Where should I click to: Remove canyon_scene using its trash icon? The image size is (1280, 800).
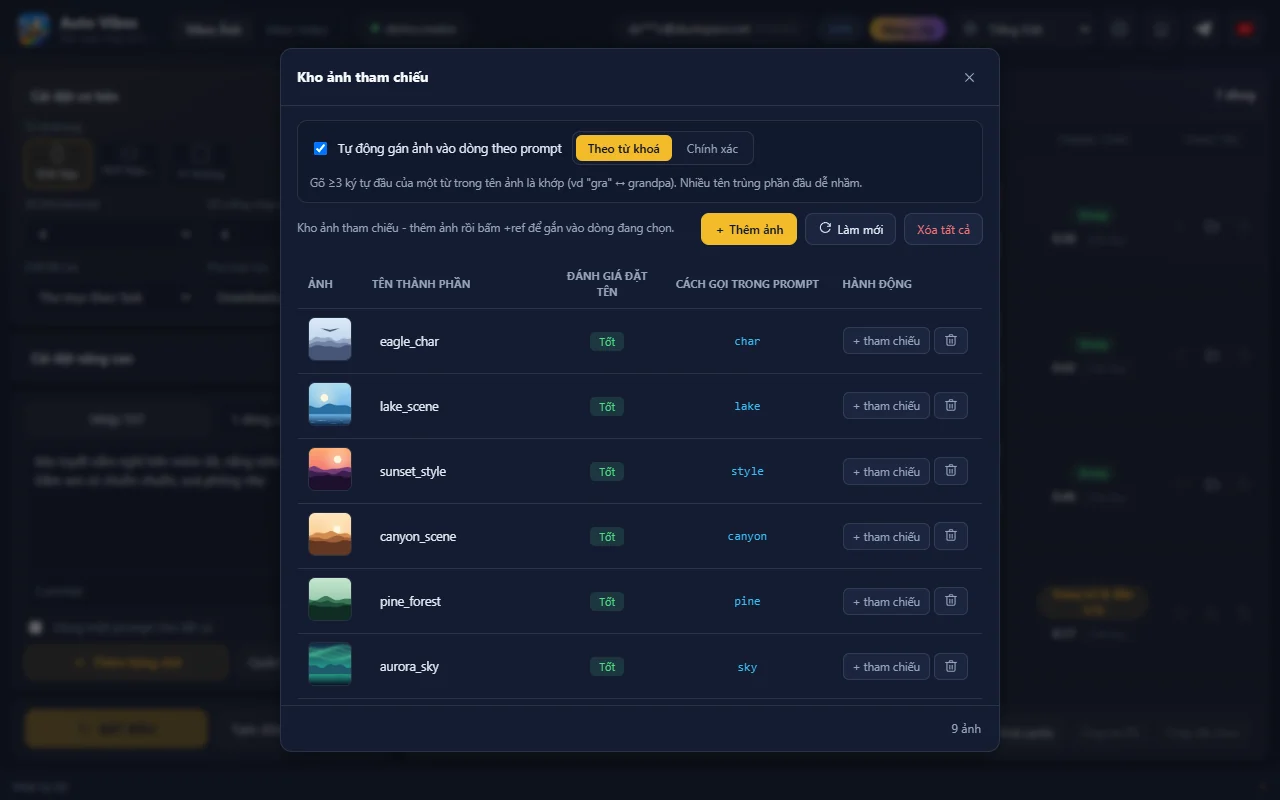click(951, 536)
